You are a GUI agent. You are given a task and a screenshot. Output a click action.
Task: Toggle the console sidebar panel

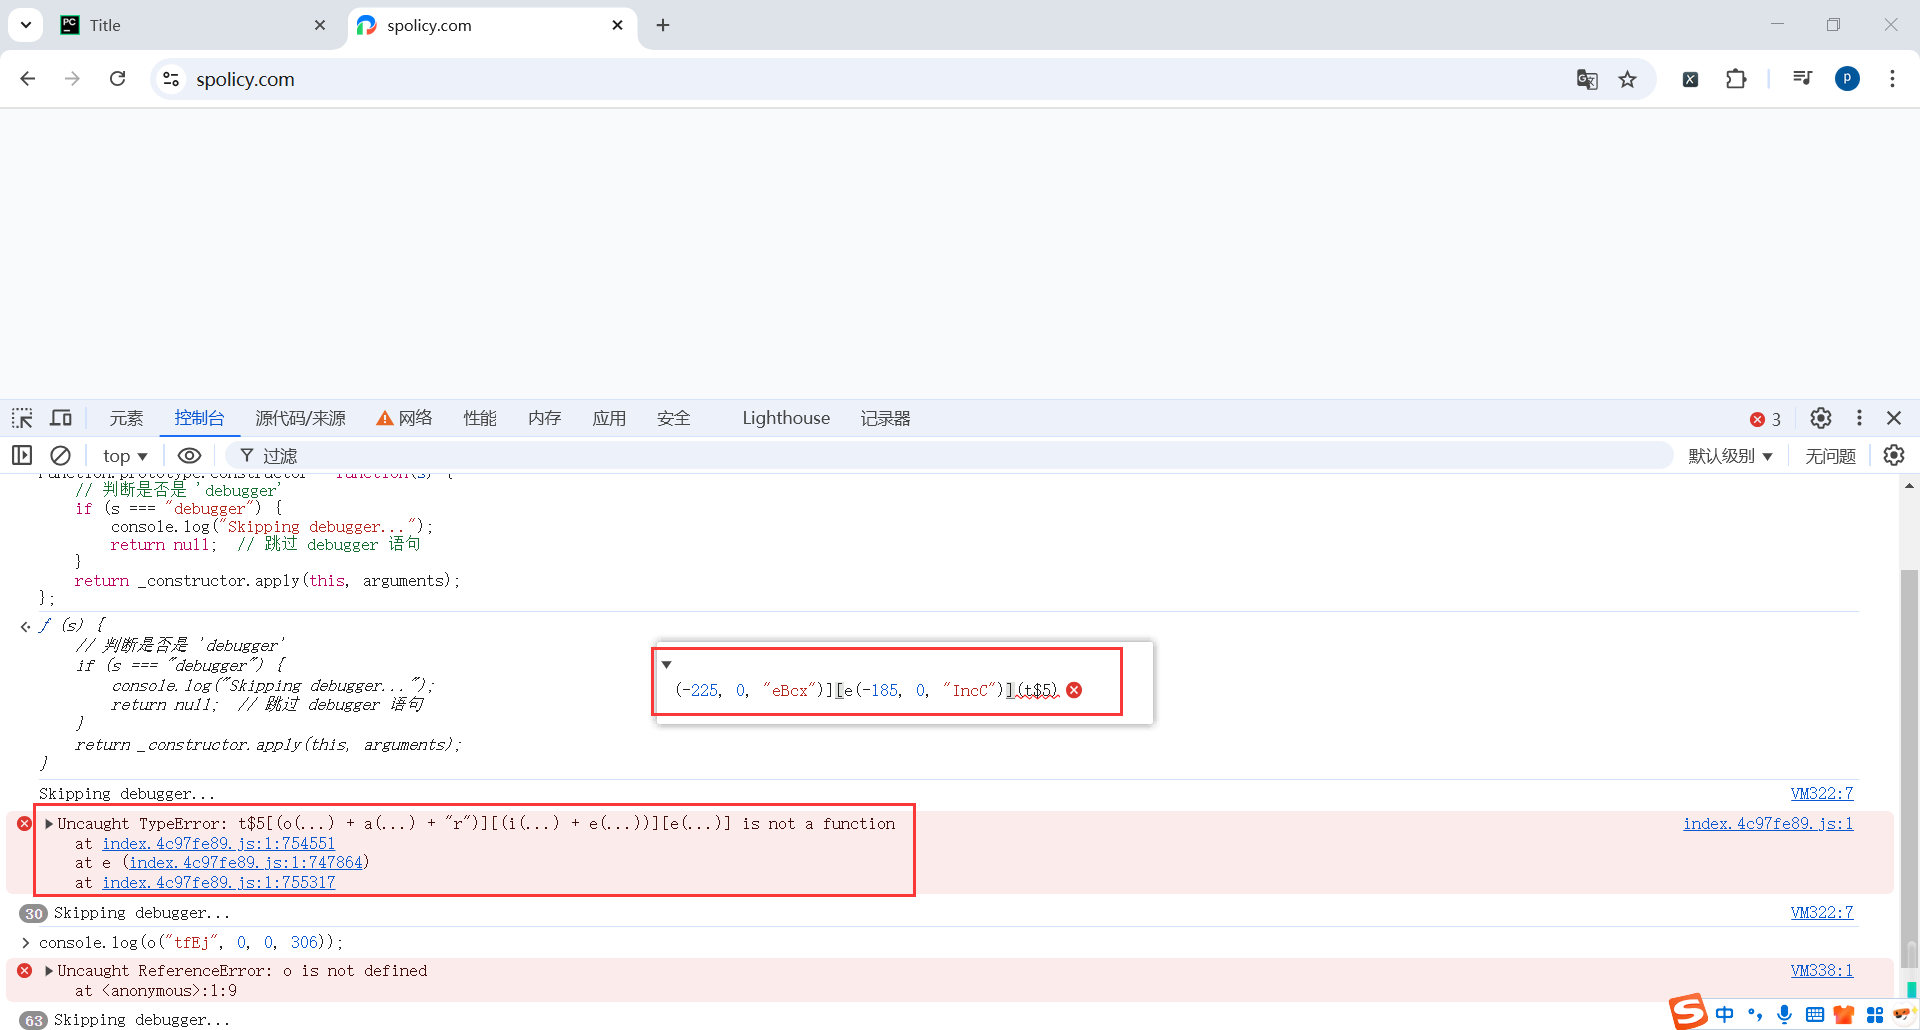(22, 455)
